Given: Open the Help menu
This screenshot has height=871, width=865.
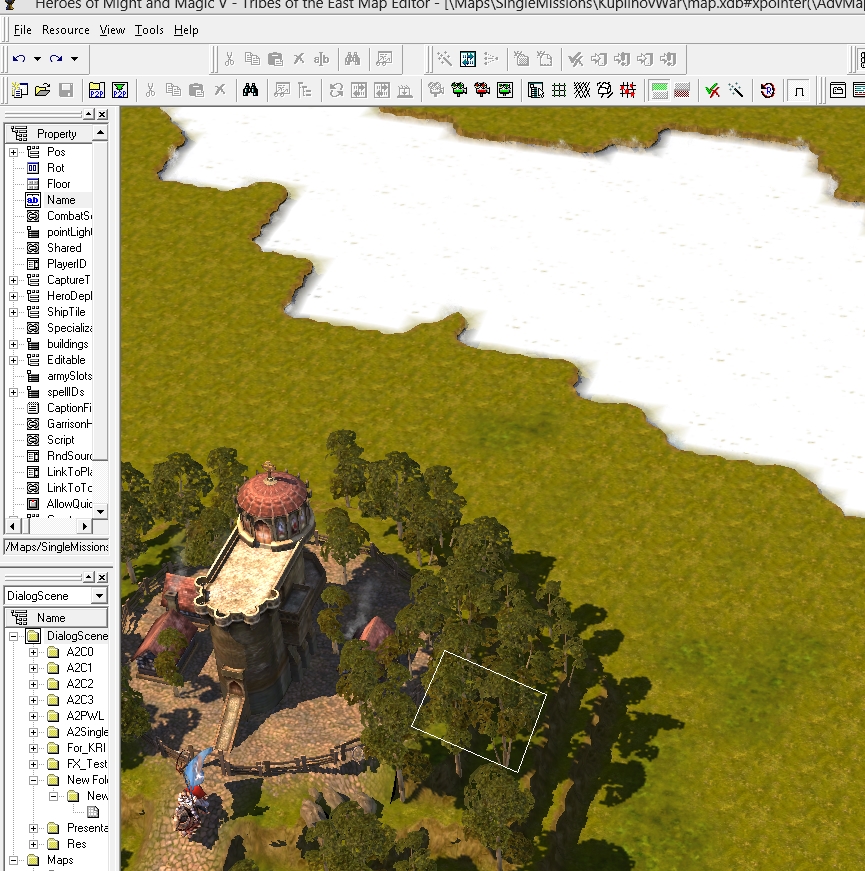Looking at the screenshot, I should click(186, 30).
